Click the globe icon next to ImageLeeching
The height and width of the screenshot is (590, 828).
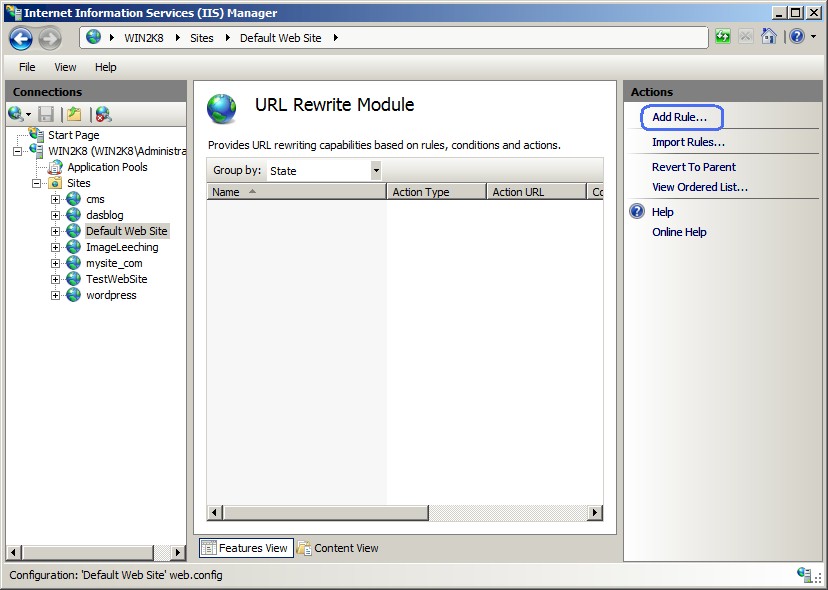(73, 247)
